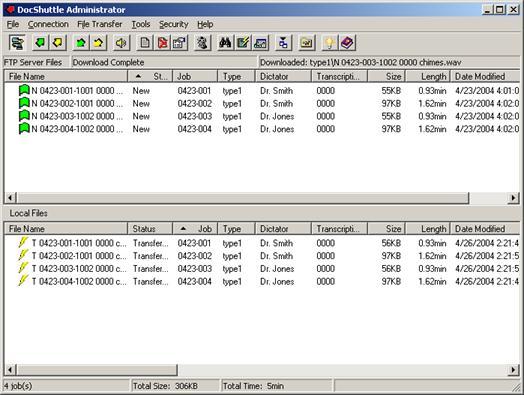Click the file properties toolbar icon
This screenshot has width=524, height=395.
pyautogui.click(x=179, y=43)
